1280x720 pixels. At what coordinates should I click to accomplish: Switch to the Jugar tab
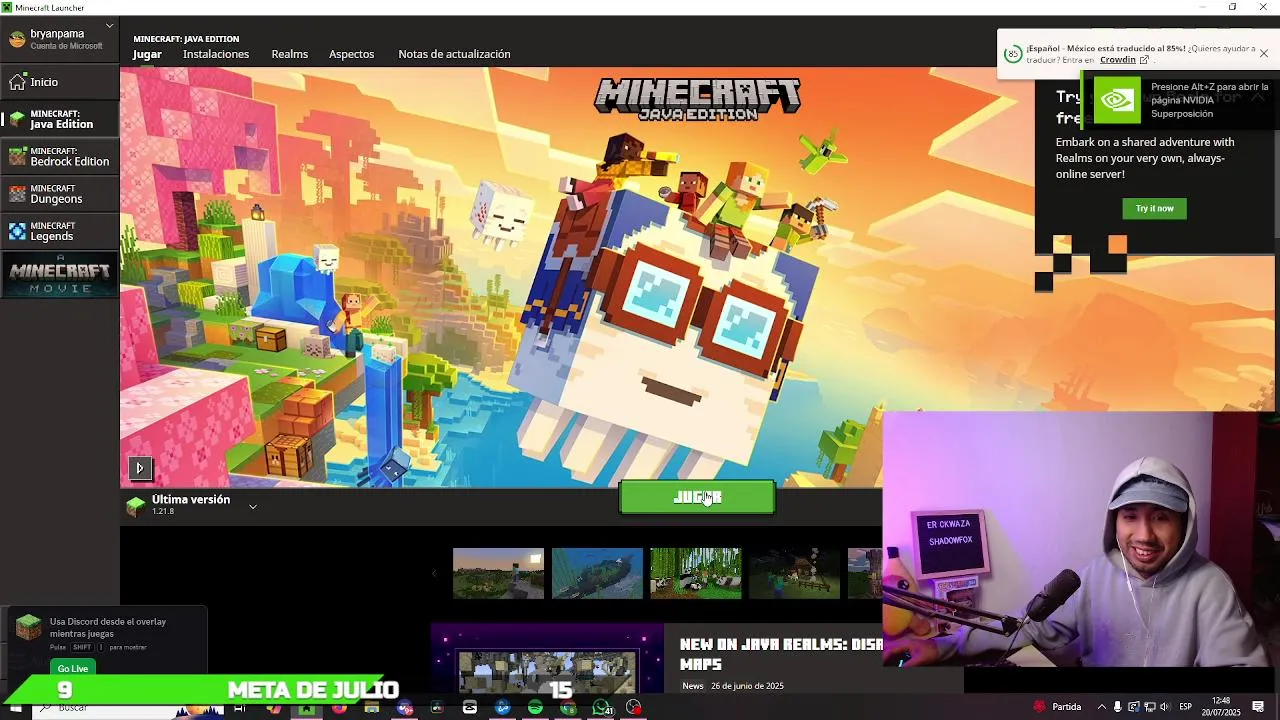147,54
